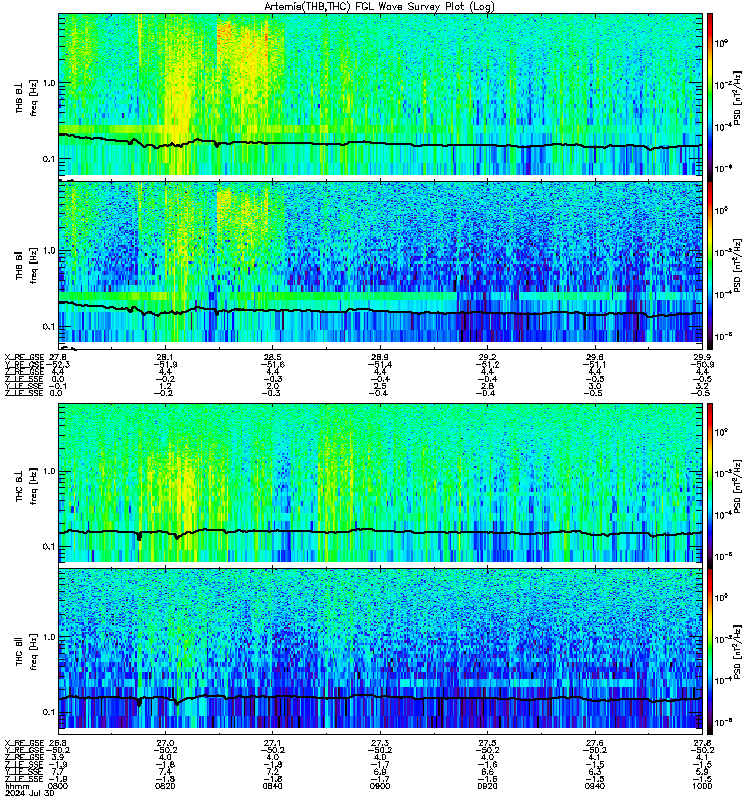The image size is (750, 800).
Task: Click the 1.0 frequency tick of THC B⊥ panel
Action: [x=50, y=470]
